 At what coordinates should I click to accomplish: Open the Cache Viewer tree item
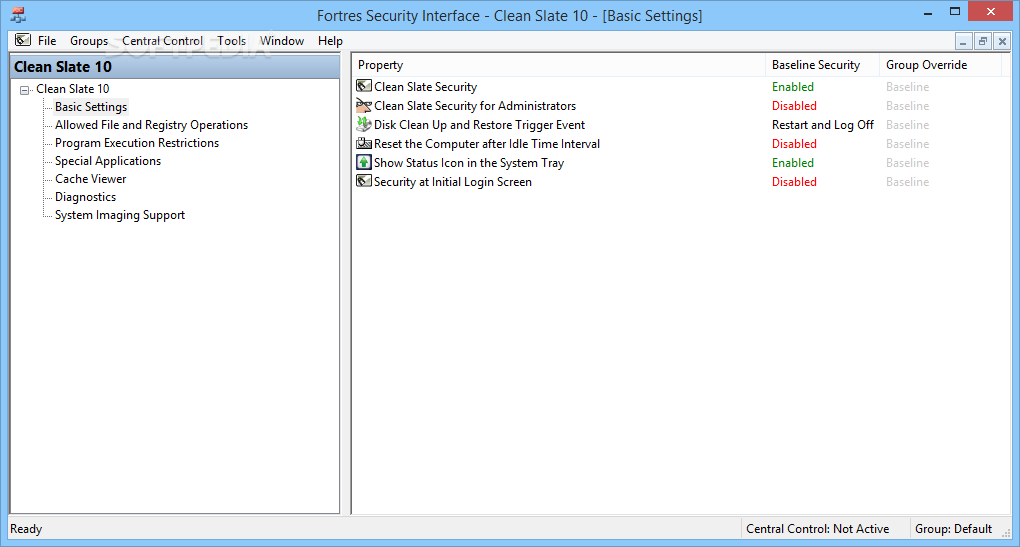[x=90, y=179]
